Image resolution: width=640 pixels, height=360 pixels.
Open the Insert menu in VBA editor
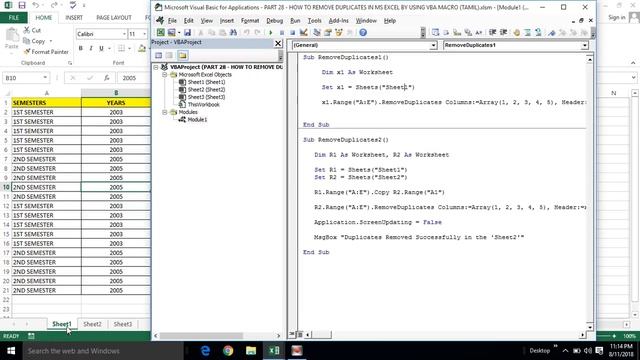(227, 20)
